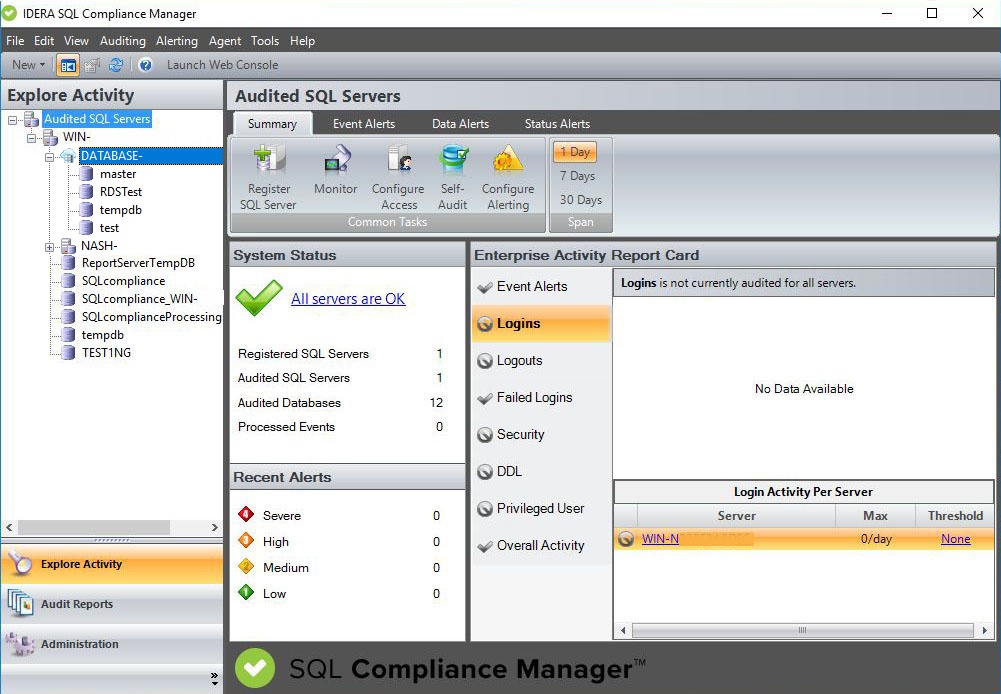Click the master database icon

pos(87,174)
